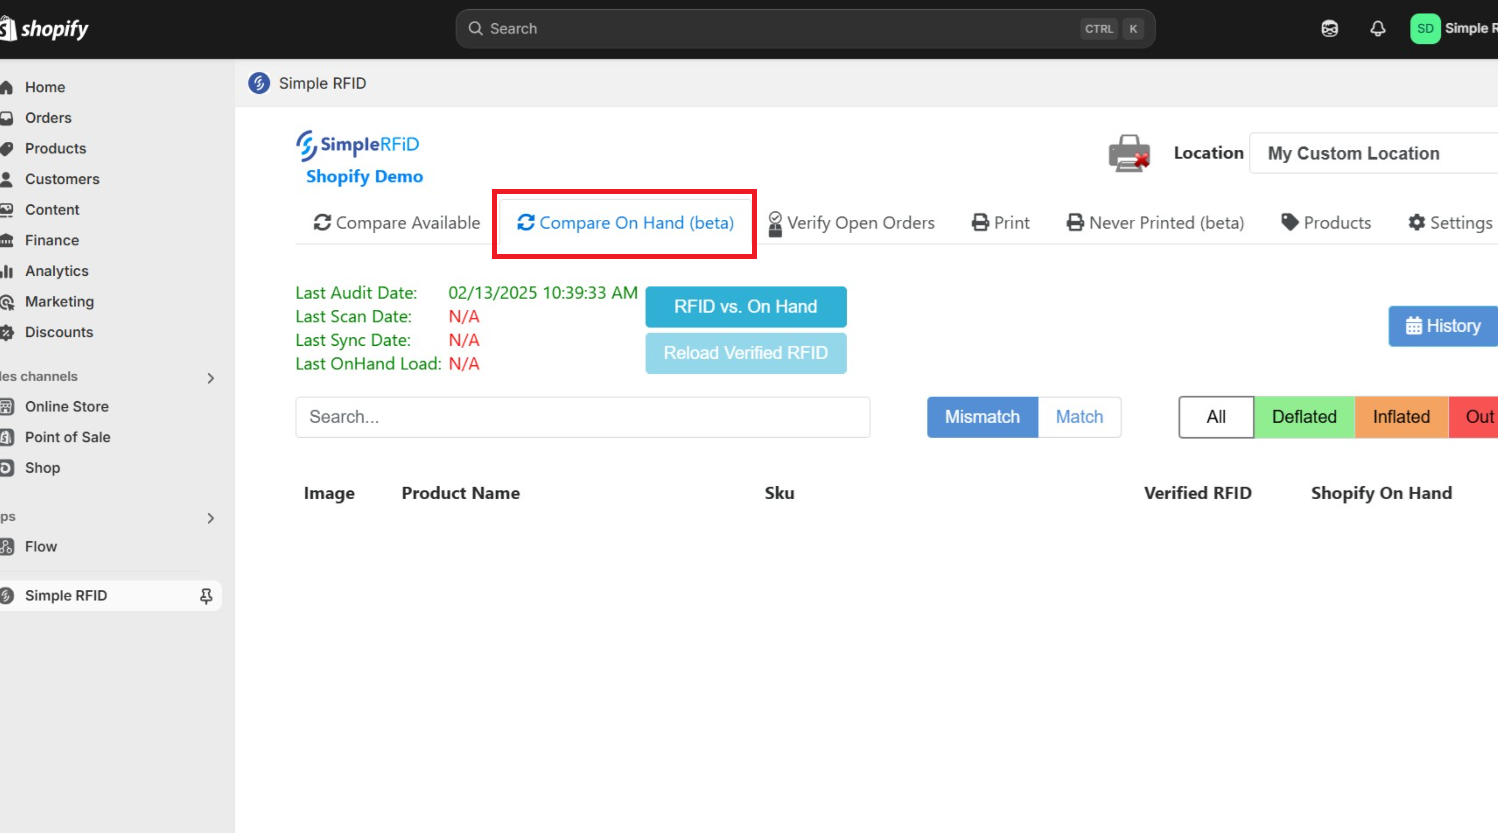Click the Simple RFID app header icon
Viewport: 1498px width, 833px height.
coord(259,83)
